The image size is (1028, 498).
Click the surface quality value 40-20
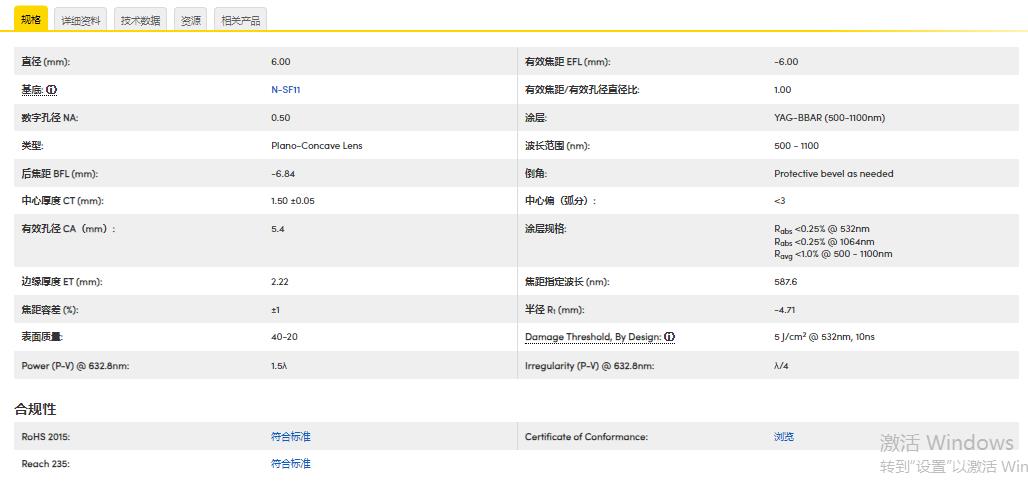[x=284, y=337]
